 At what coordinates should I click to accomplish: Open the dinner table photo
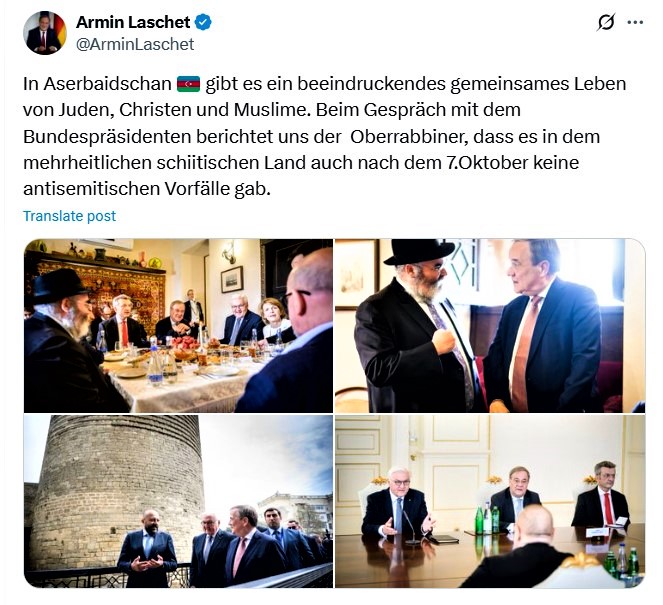(178, 326)
